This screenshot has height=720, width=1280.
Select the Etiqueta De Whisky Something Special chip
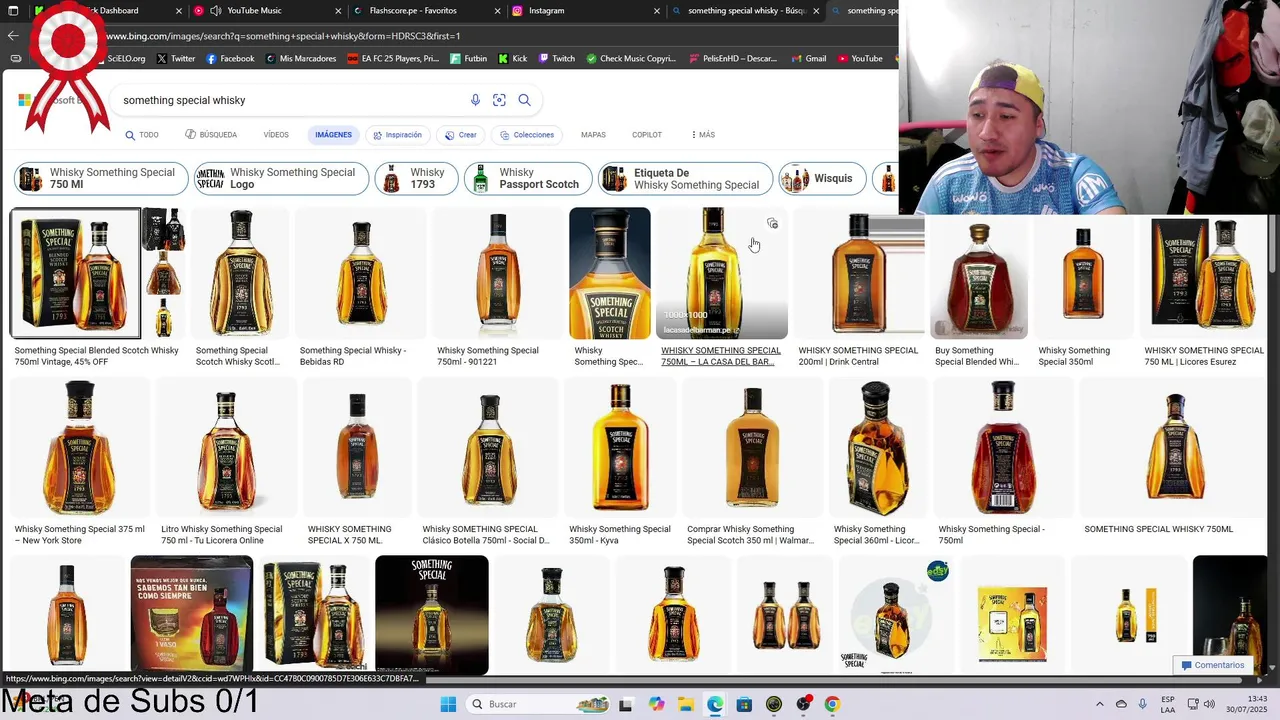point(685,178)
